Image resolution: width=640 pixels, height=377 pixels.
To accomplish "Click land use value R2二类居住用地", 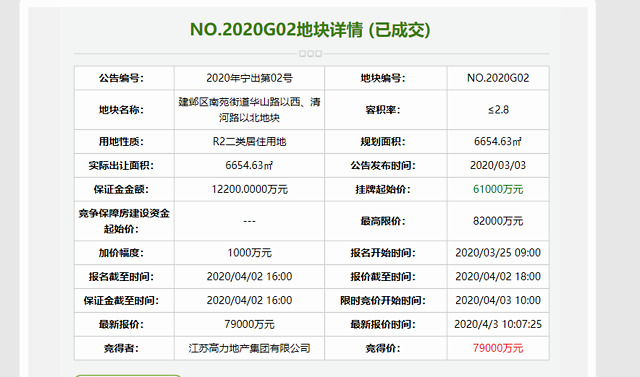I will [249, 142].
